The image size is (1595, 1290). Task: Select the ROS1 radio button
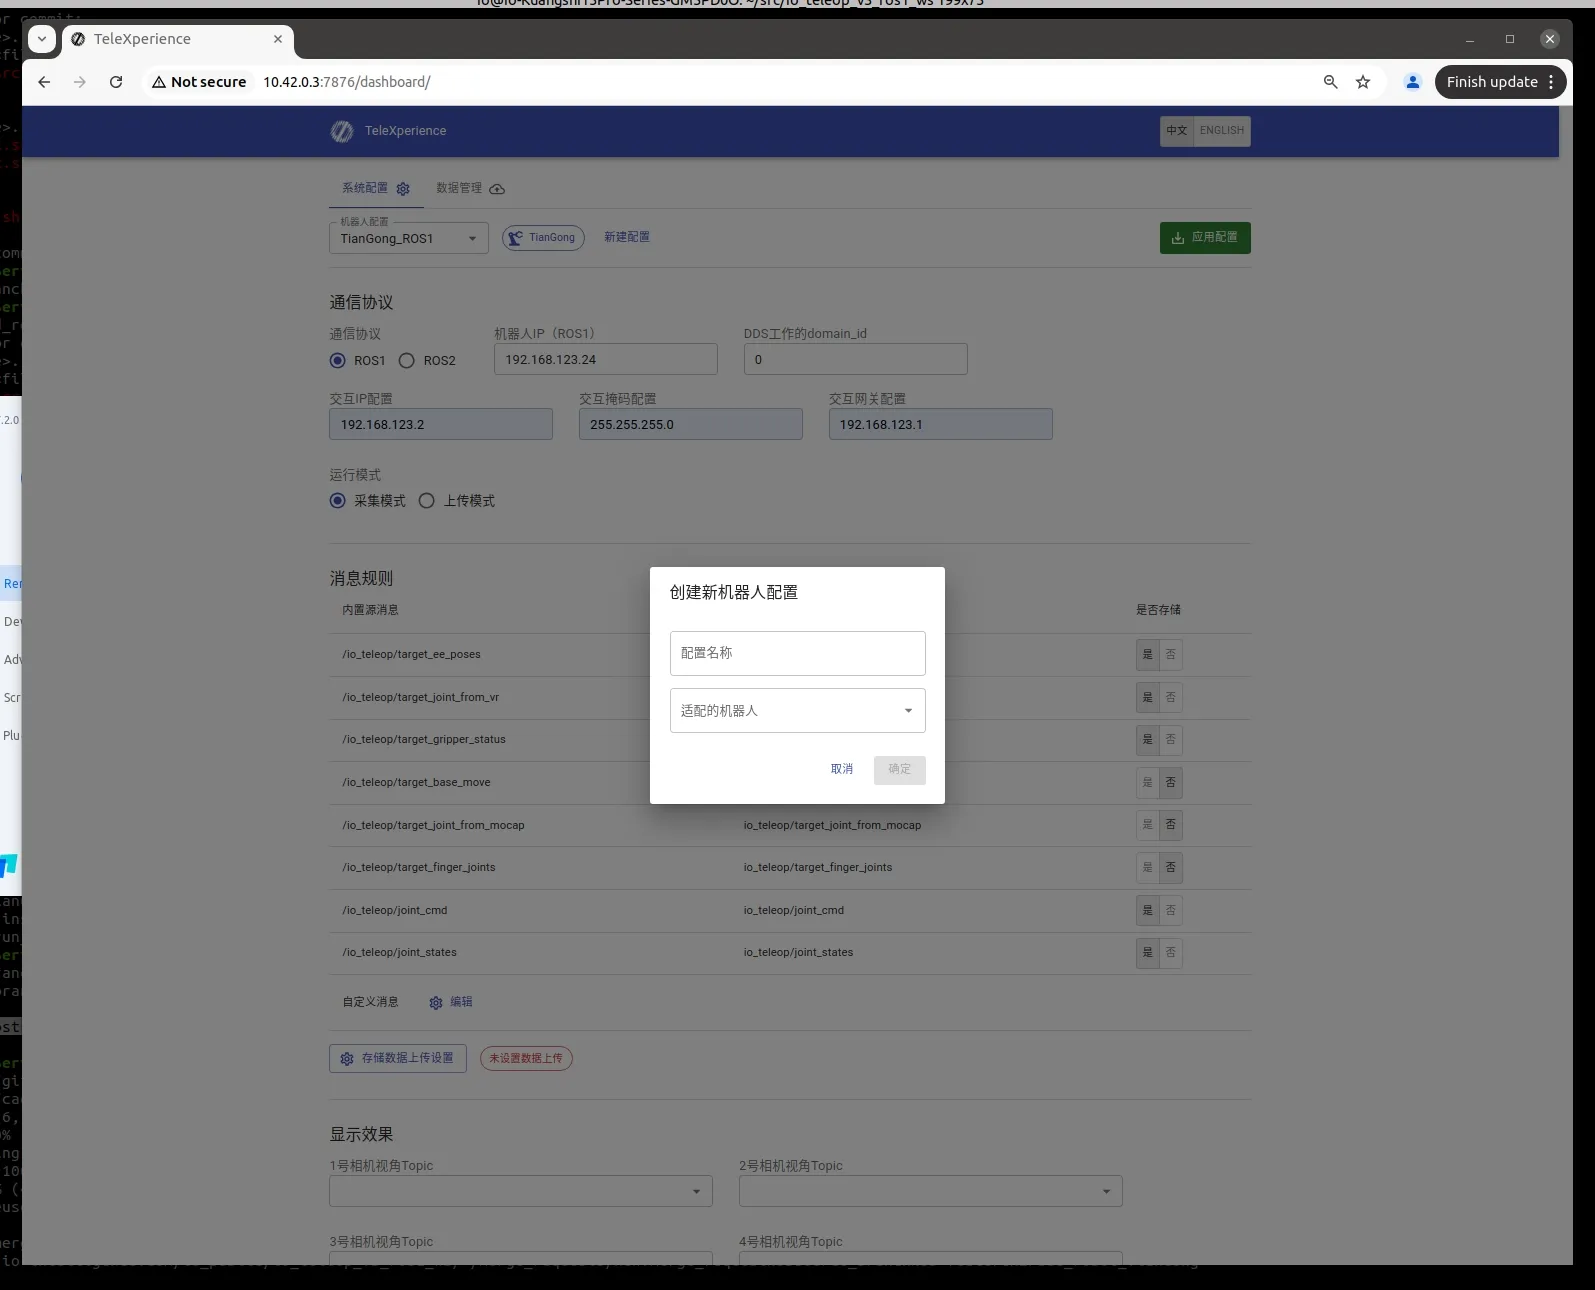(338, 361)
